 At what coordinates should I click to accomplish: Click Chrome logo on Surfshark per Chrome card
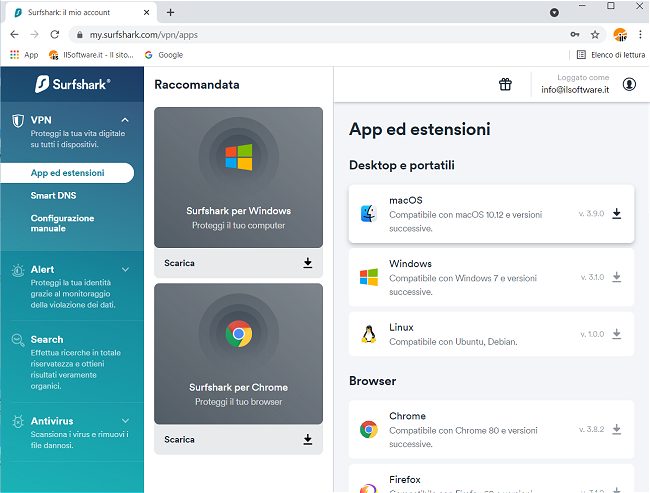point(239,334)
